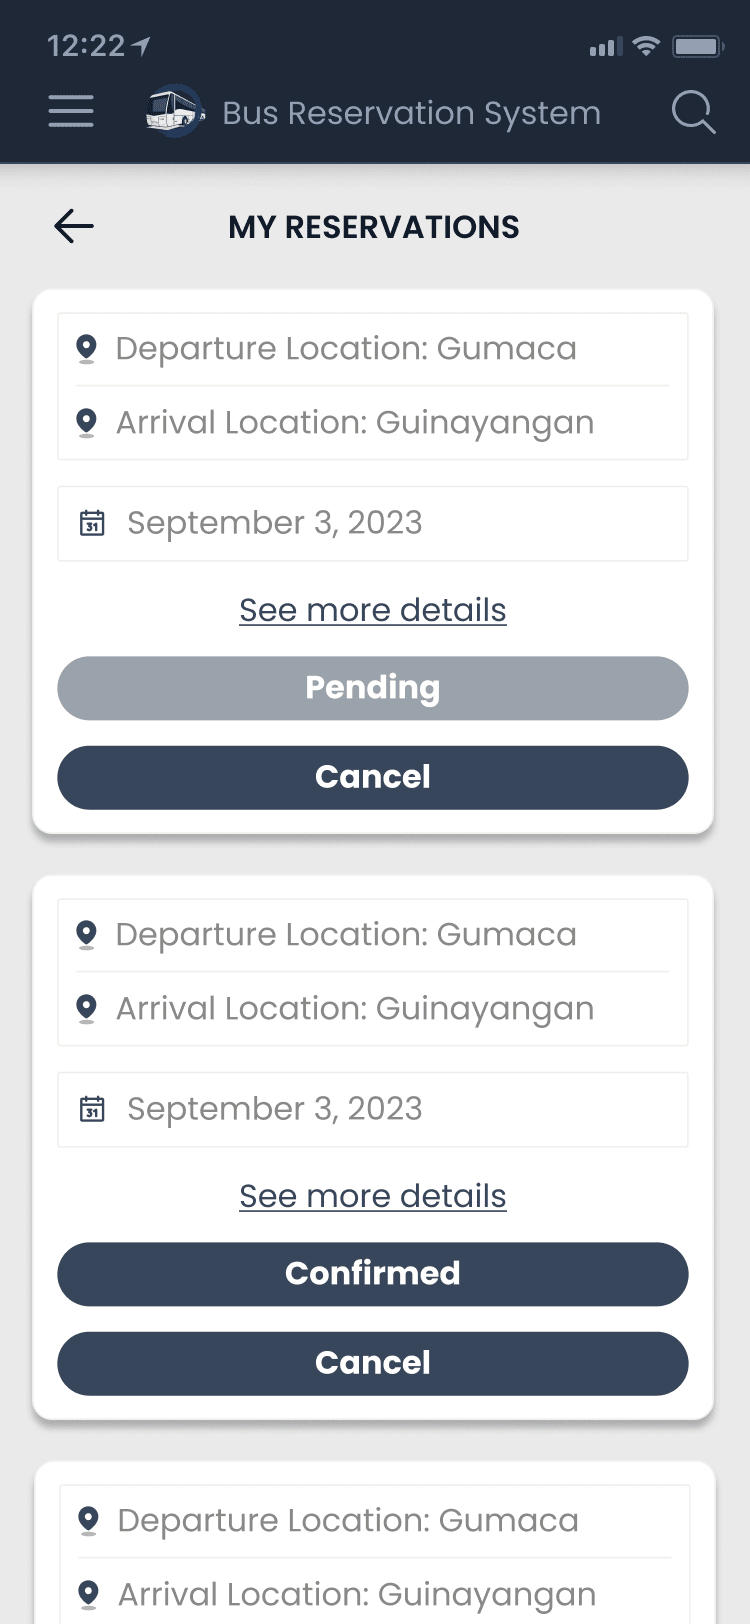Image resolution: width=750 pixels, height=1624 pixels.
Task: Tap the bus logo icon
Action: tap(174, 111)
